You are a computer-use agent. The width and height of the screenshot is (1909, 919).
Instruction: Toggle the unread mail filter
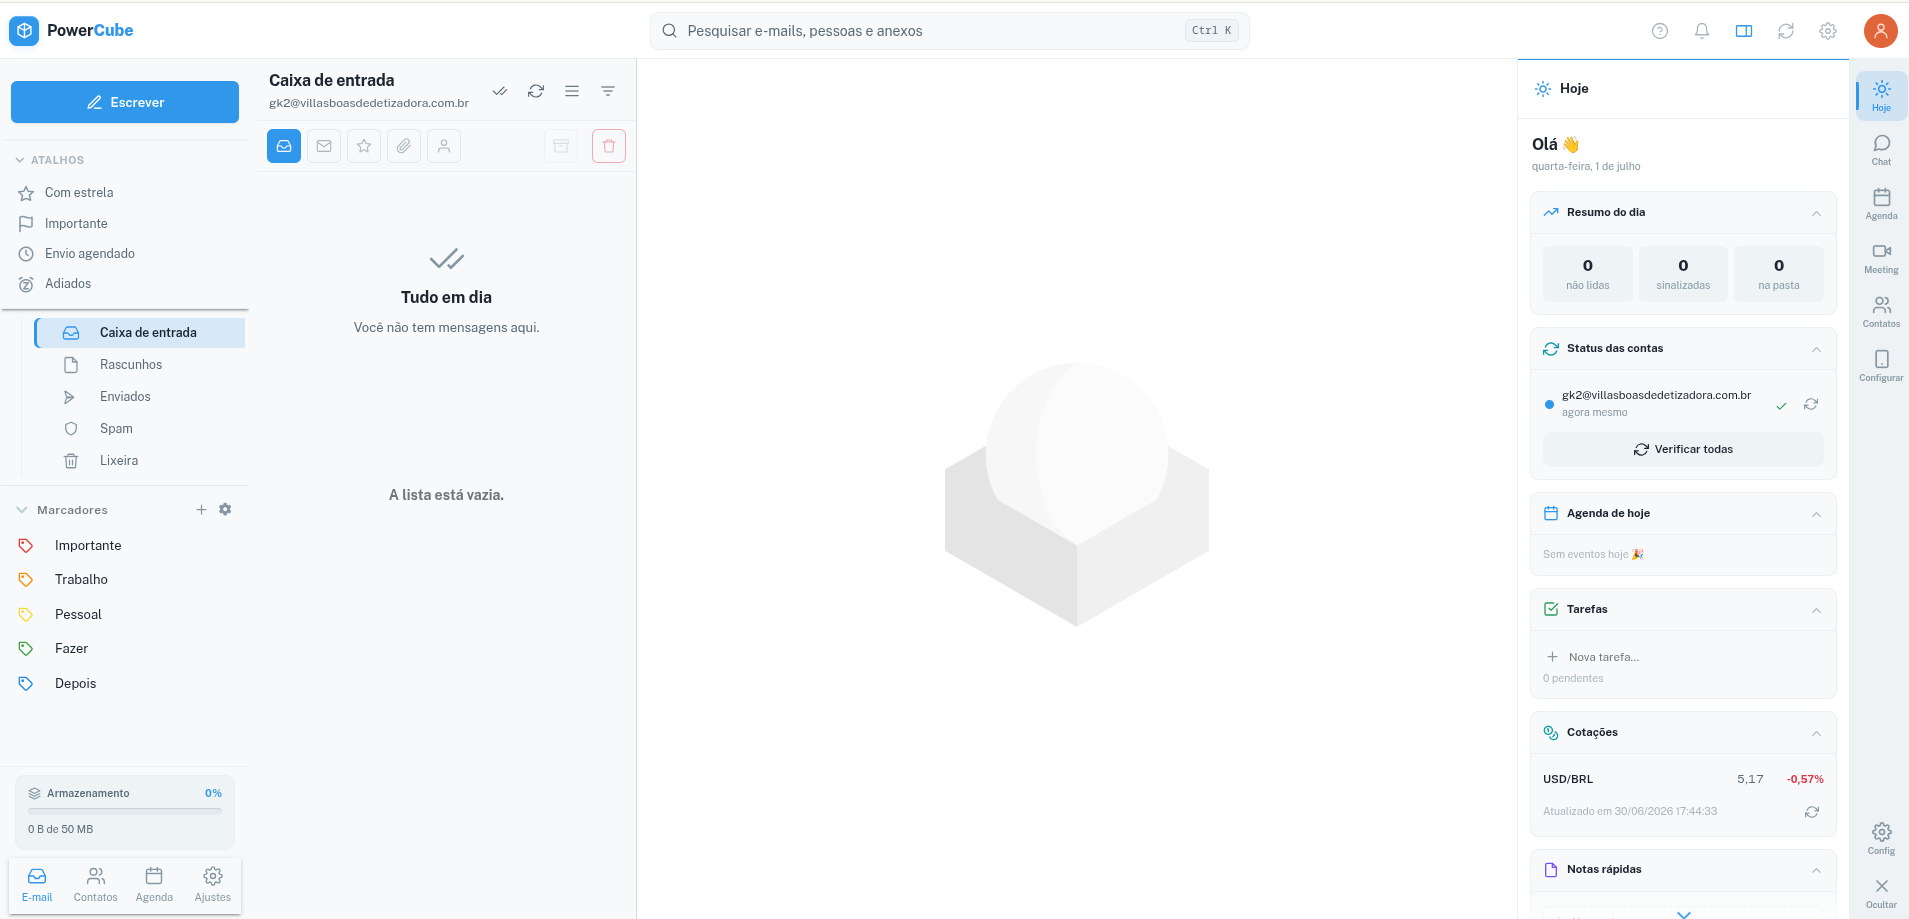[x=324, y=146]
